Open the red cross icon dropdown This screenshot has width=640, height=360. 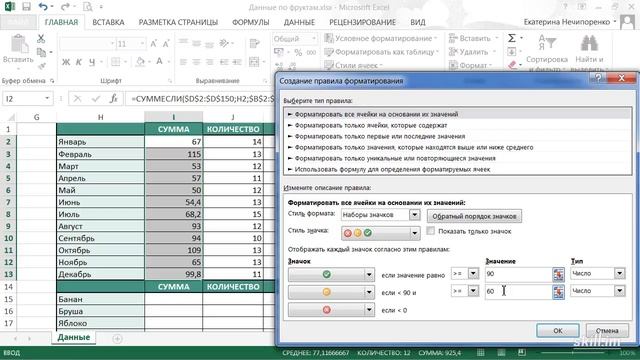pyautogui.click(x=369, y=310)
